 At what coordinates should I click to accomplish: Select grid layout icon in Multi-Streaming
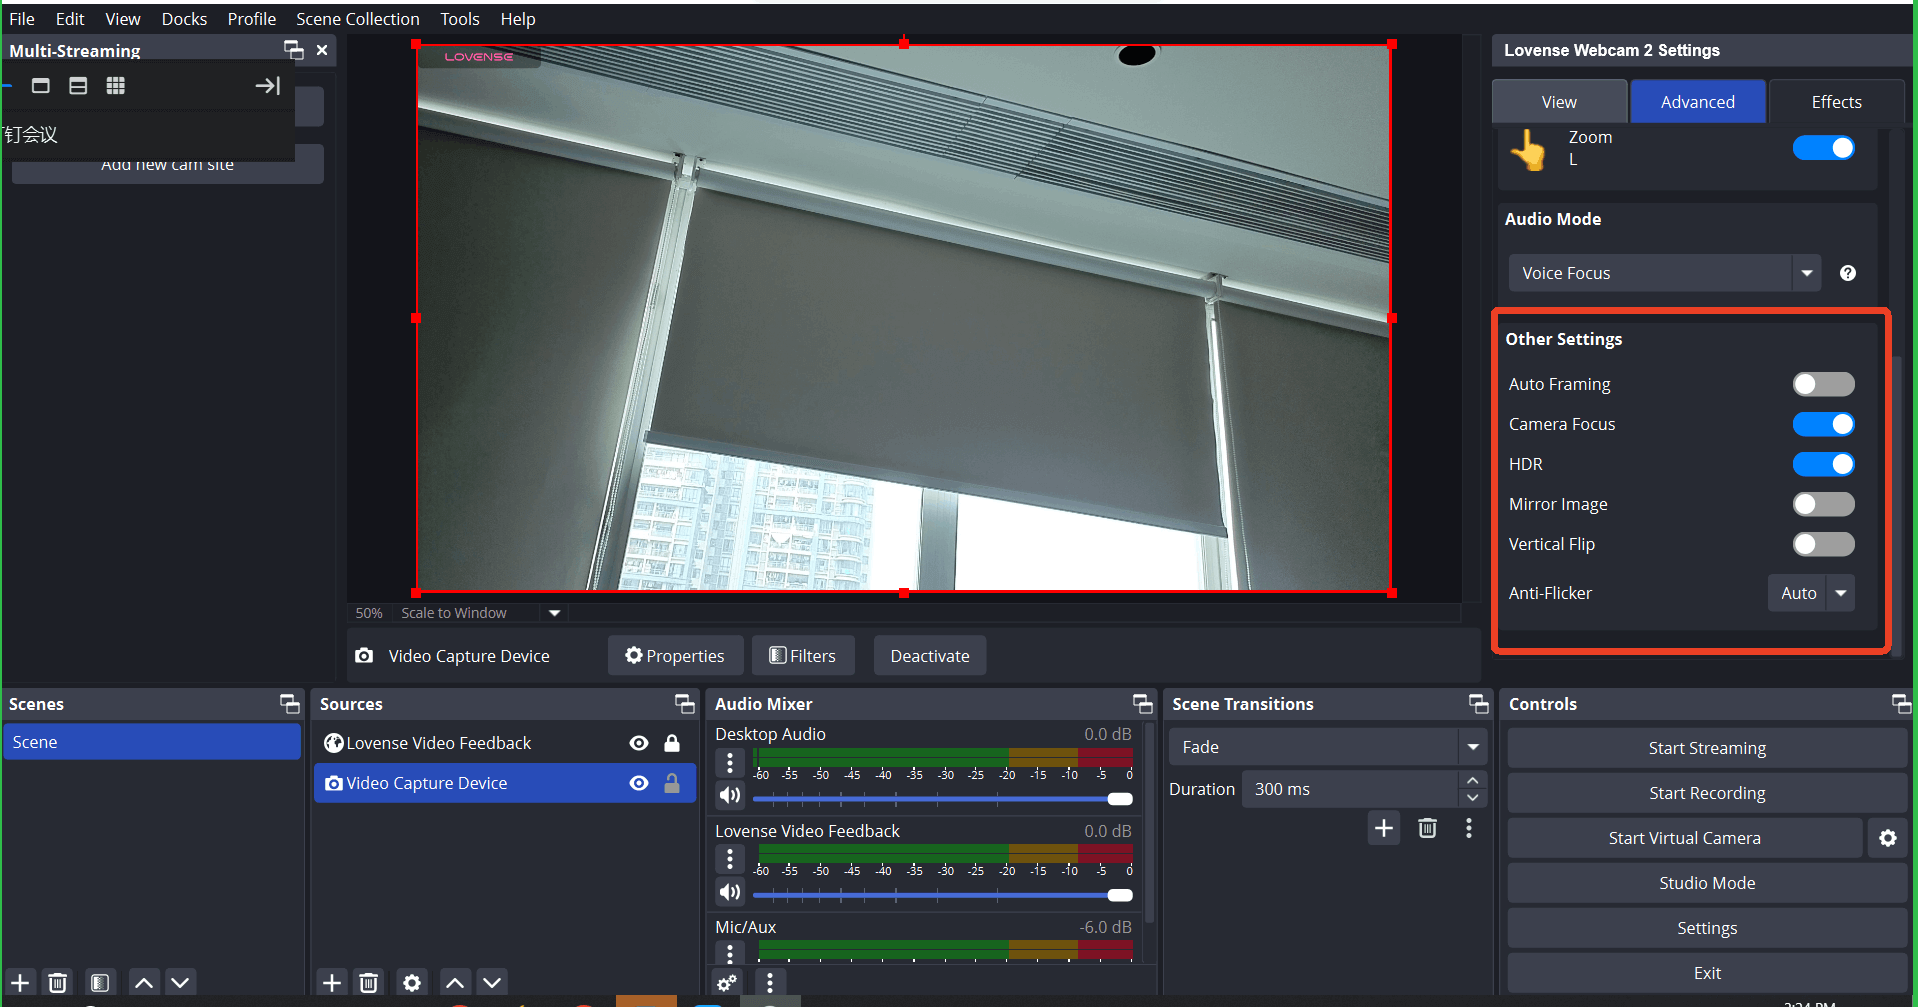click(x=116, y=86)
